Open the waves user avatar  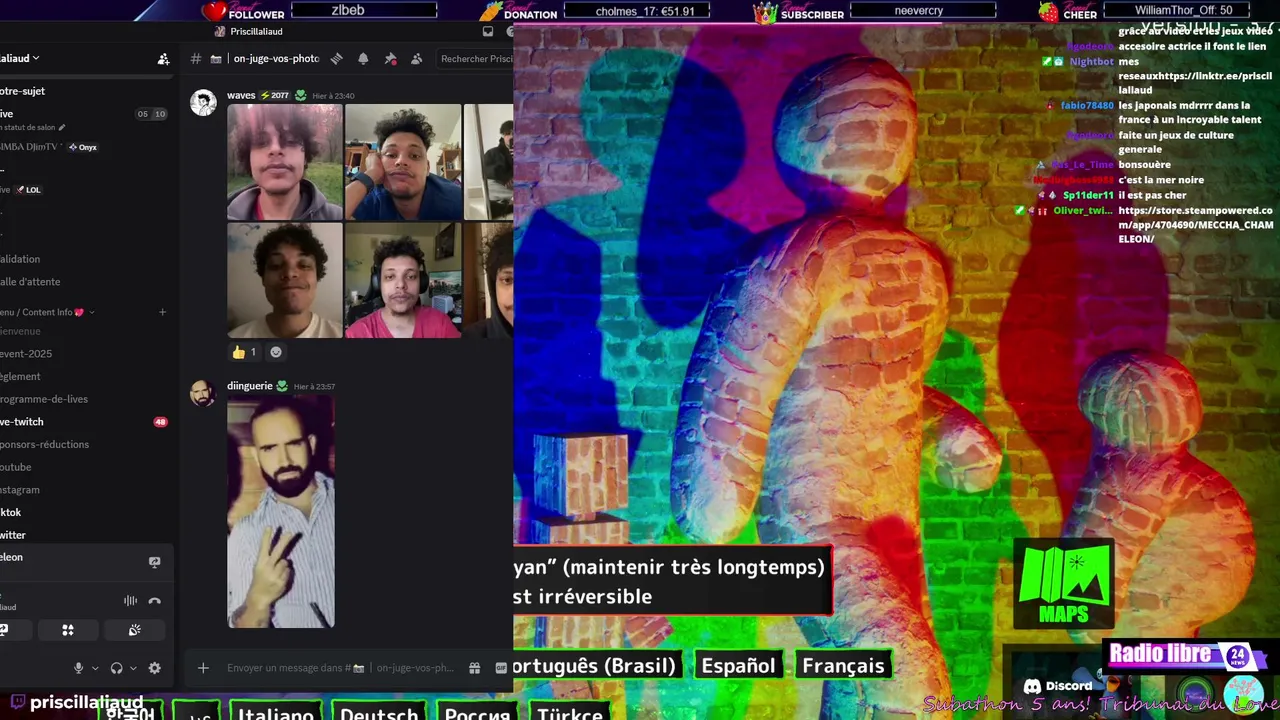[203, 102]
